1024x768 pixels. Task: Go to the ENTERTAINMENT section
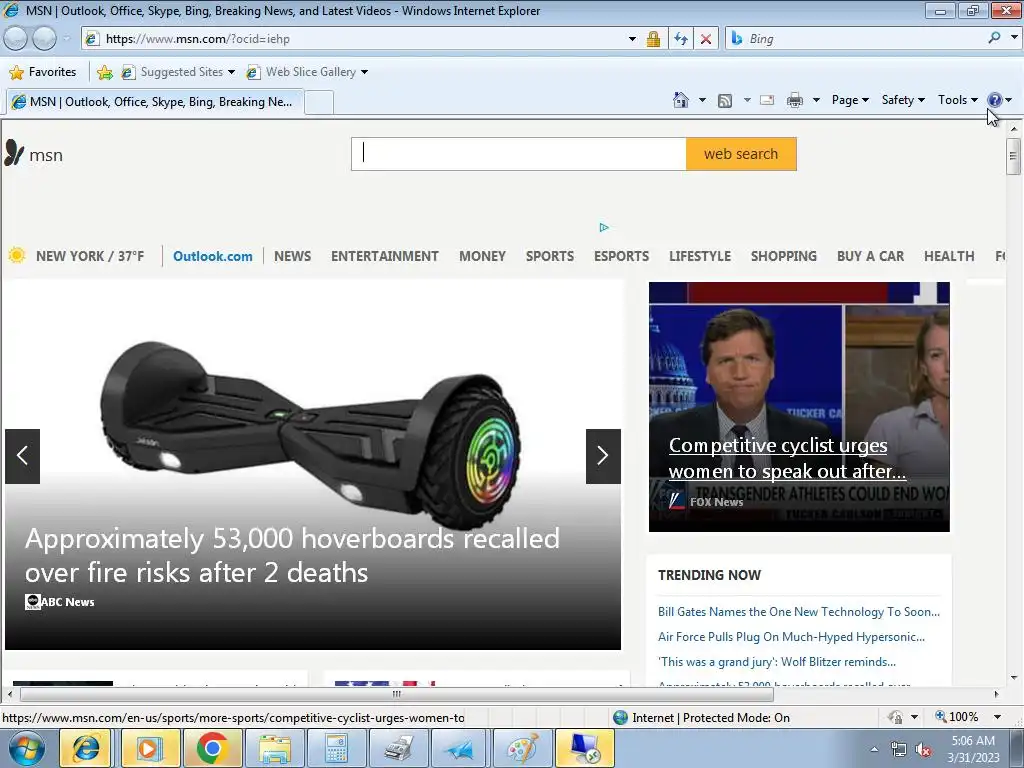(385, 256)
